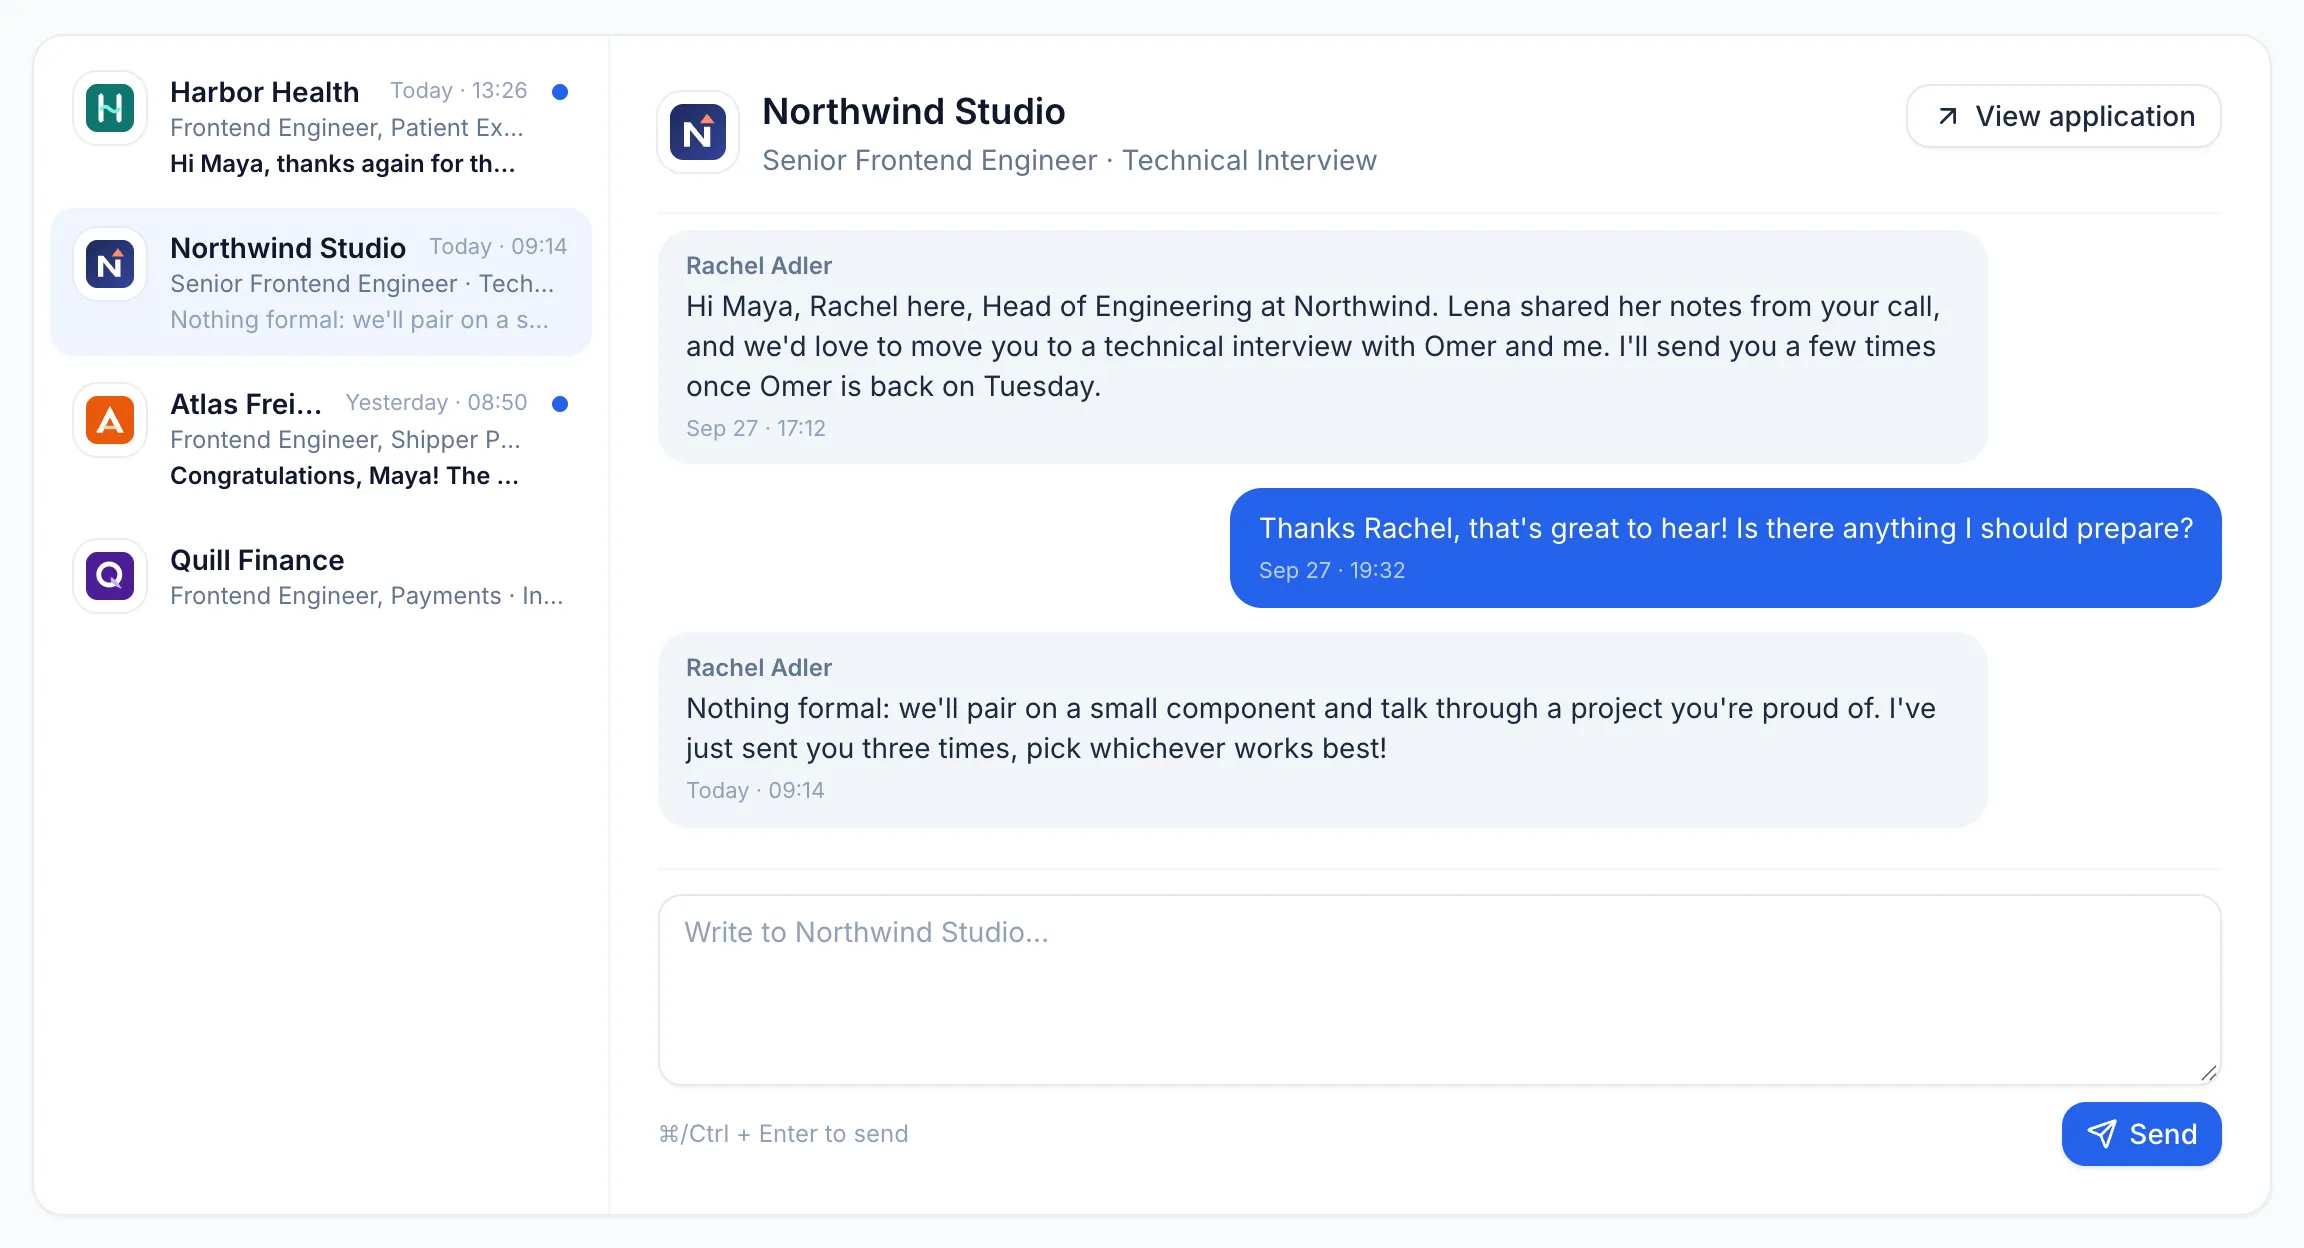Click first Rachel Adler sender name
The width and height of the screenshot is (2304, 1248).
759,266
